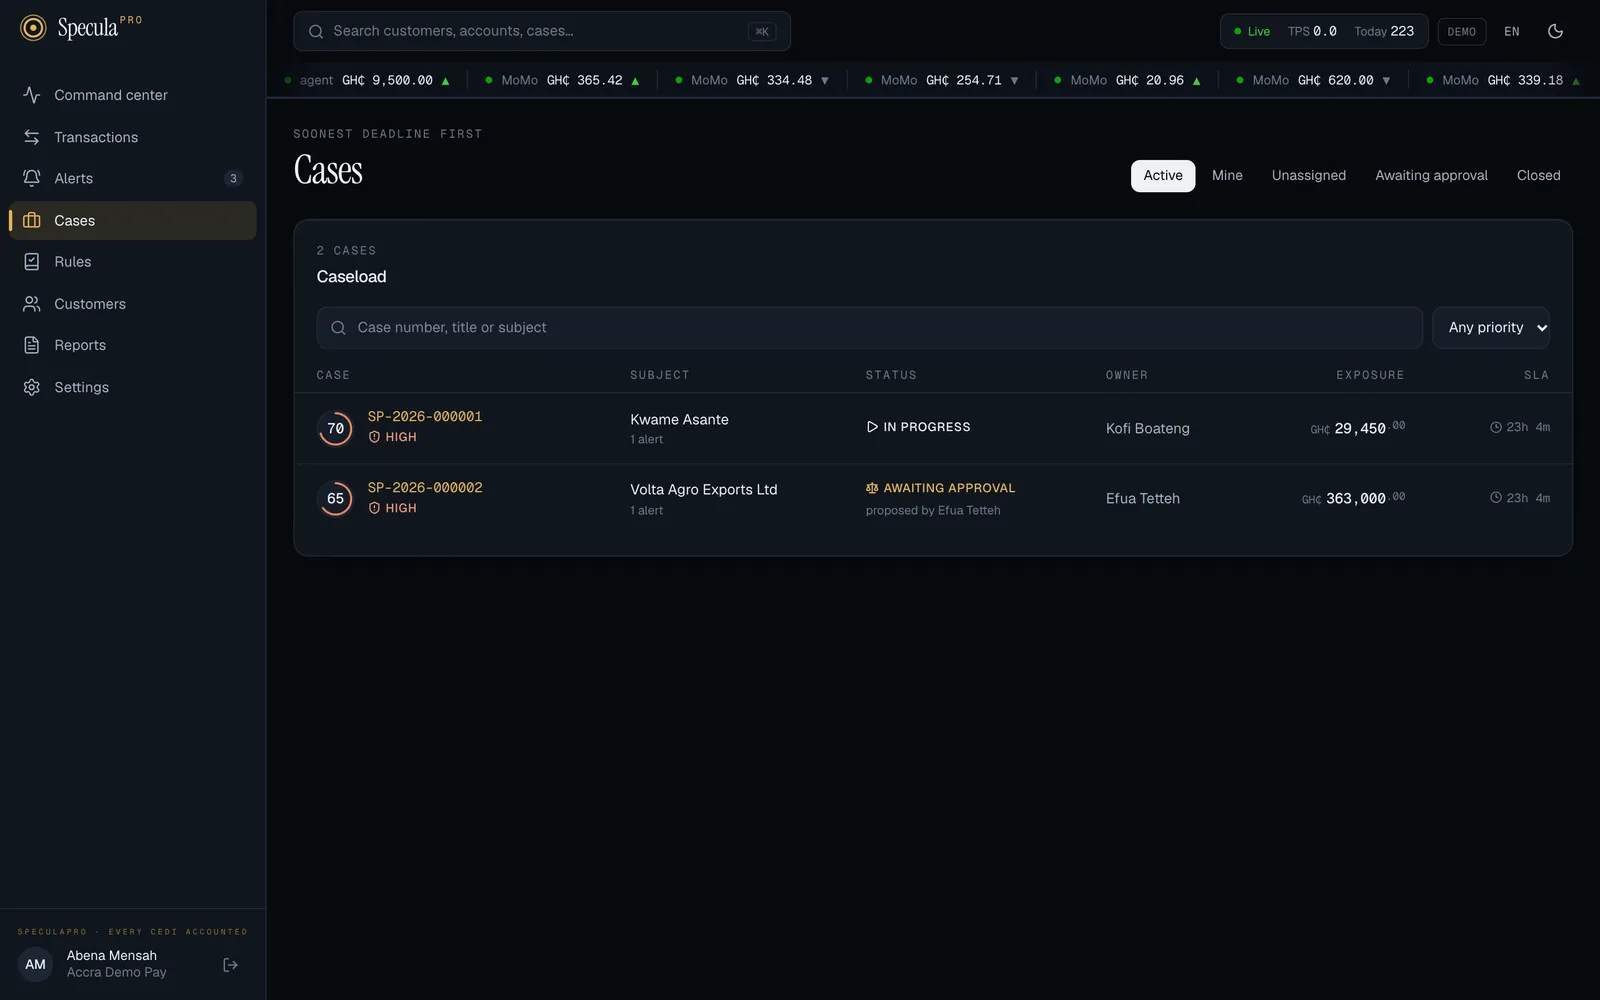1600x1000 pixels.
Task: Click the Specula PRO logo
Action: (x=81, y=28)
